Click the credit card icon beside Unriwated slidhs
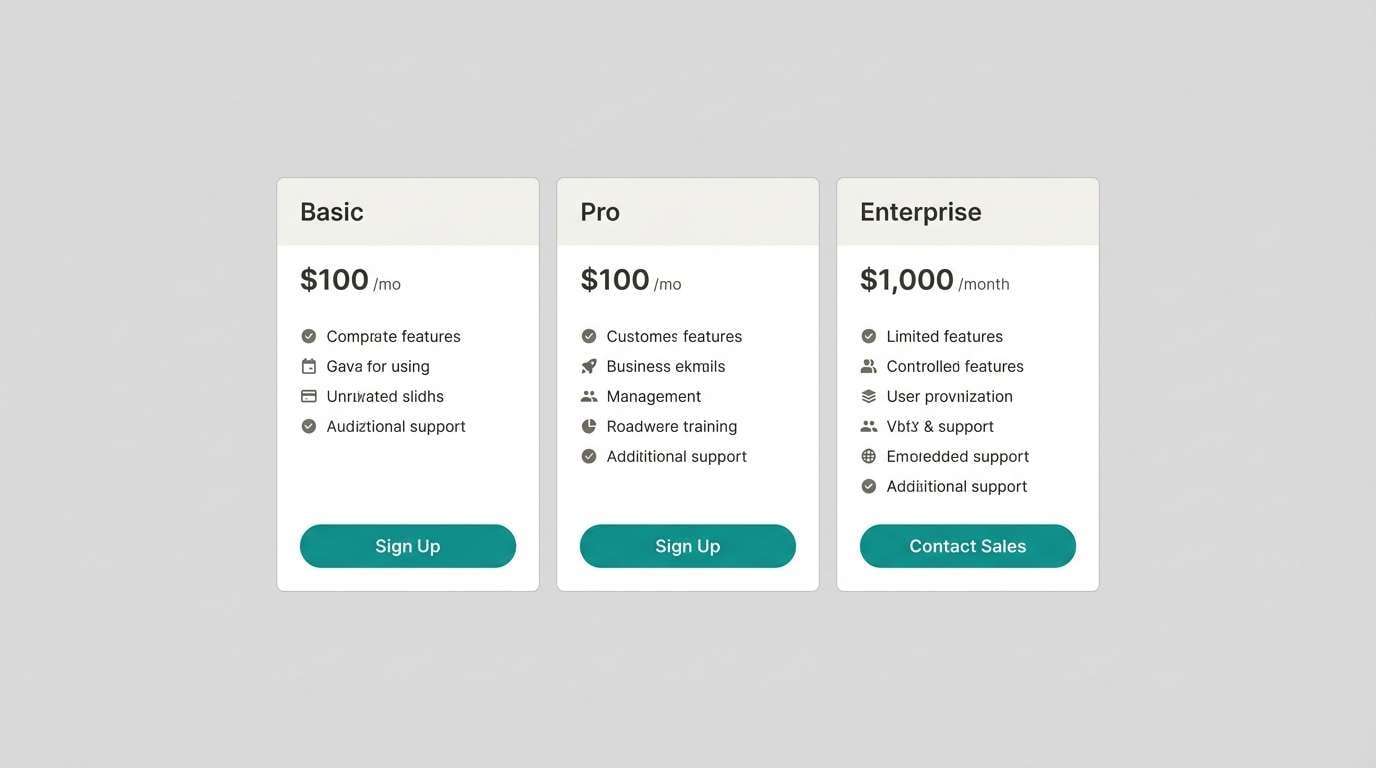Image resolution: width=1376 pixels, height=768 pixels. point(308,396)
